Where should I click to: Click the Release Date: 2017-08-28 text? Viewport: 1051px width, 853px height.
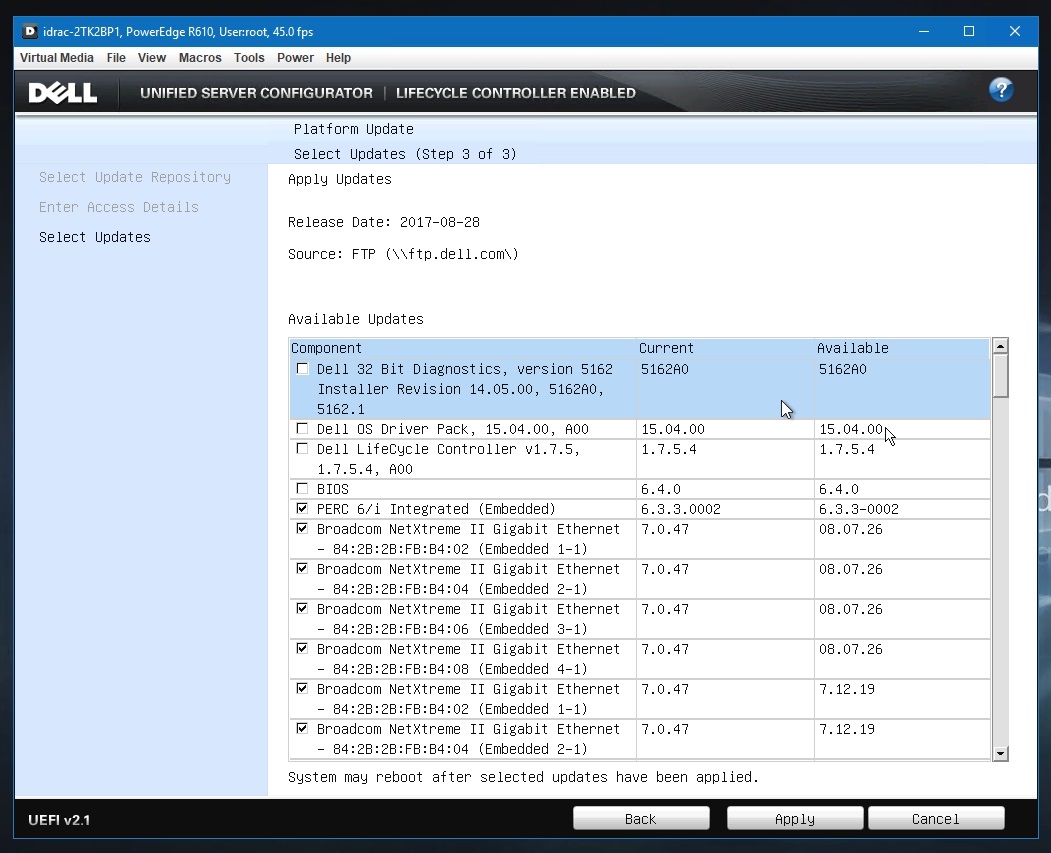pyautogui.click(x=384, y=222)
